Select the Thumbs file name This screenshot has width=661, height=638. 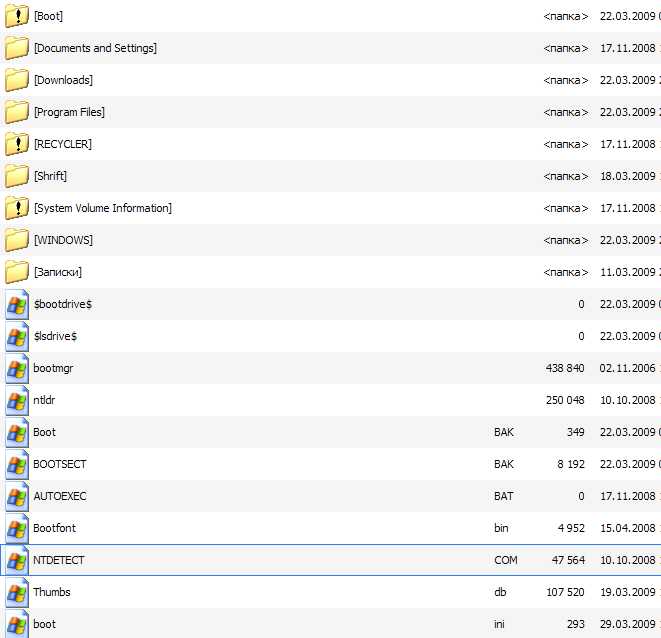click(x=52, y=593)
